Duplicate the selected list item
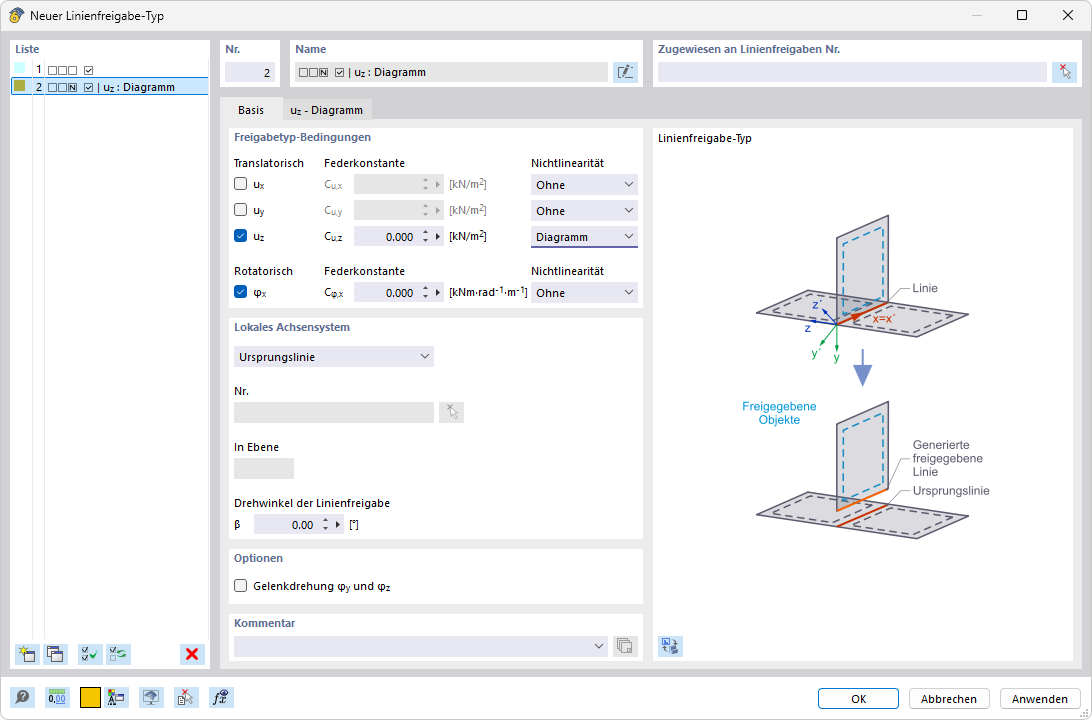Image resolution: width=1092 pixels, height=720 pixels. [x=54, y=654]
